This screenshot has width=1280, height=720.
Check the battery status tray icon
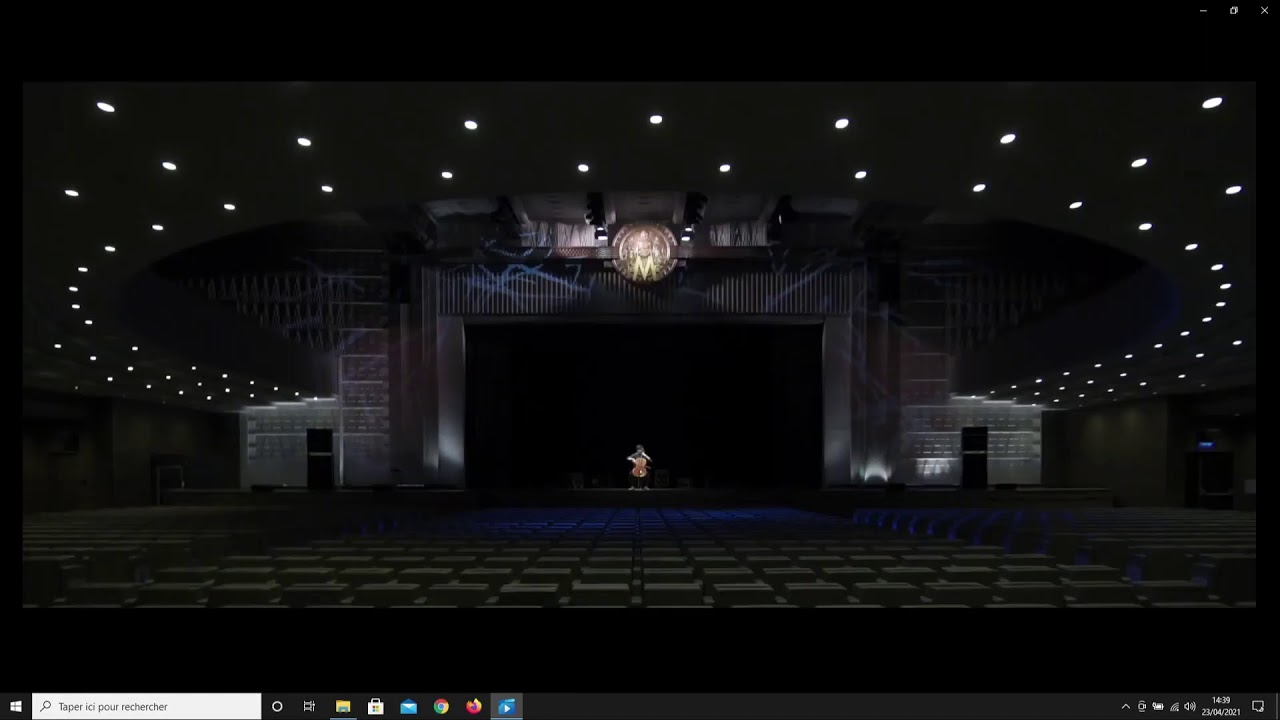pyautogui.click(x=1158, y=707)
